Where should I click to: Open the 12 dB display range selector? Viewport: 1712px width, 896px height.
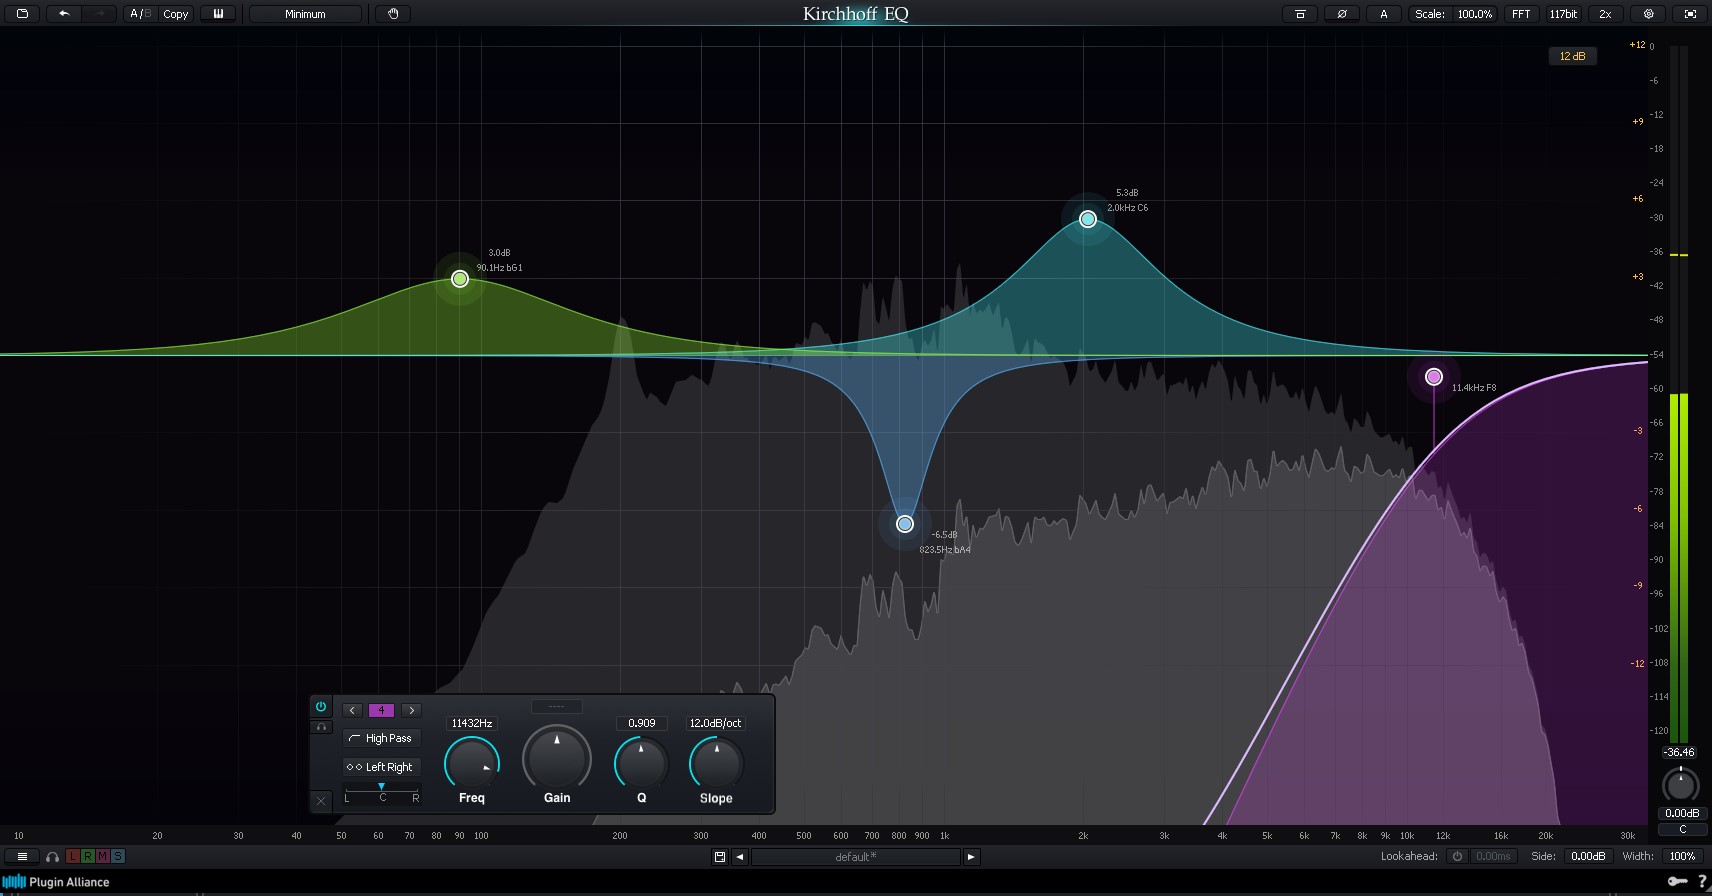pyautogui.click(x=1573, y=56)
